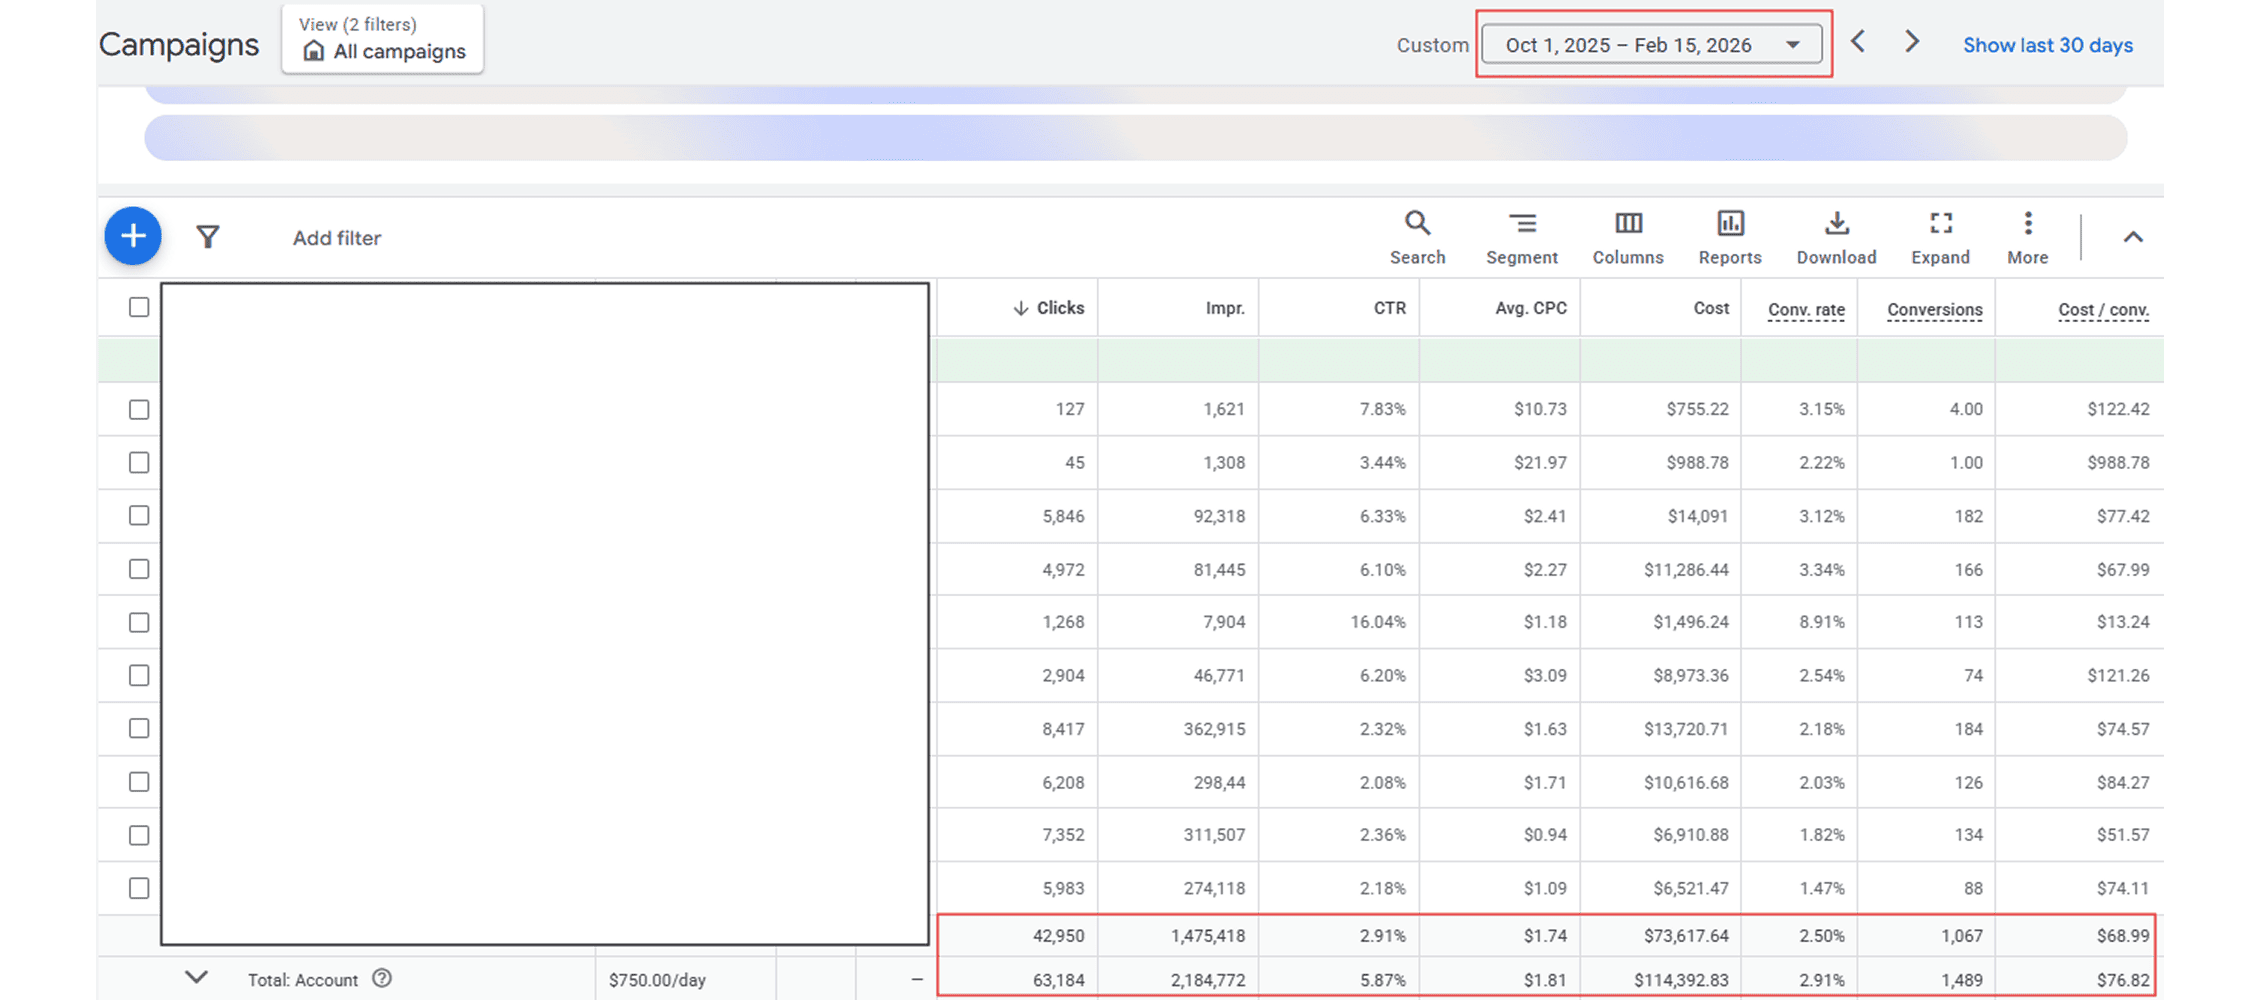Screen dimensions: 2260x1000
Task: Collapse the toolbar with the up chevron
Action: click(2133, 237)
